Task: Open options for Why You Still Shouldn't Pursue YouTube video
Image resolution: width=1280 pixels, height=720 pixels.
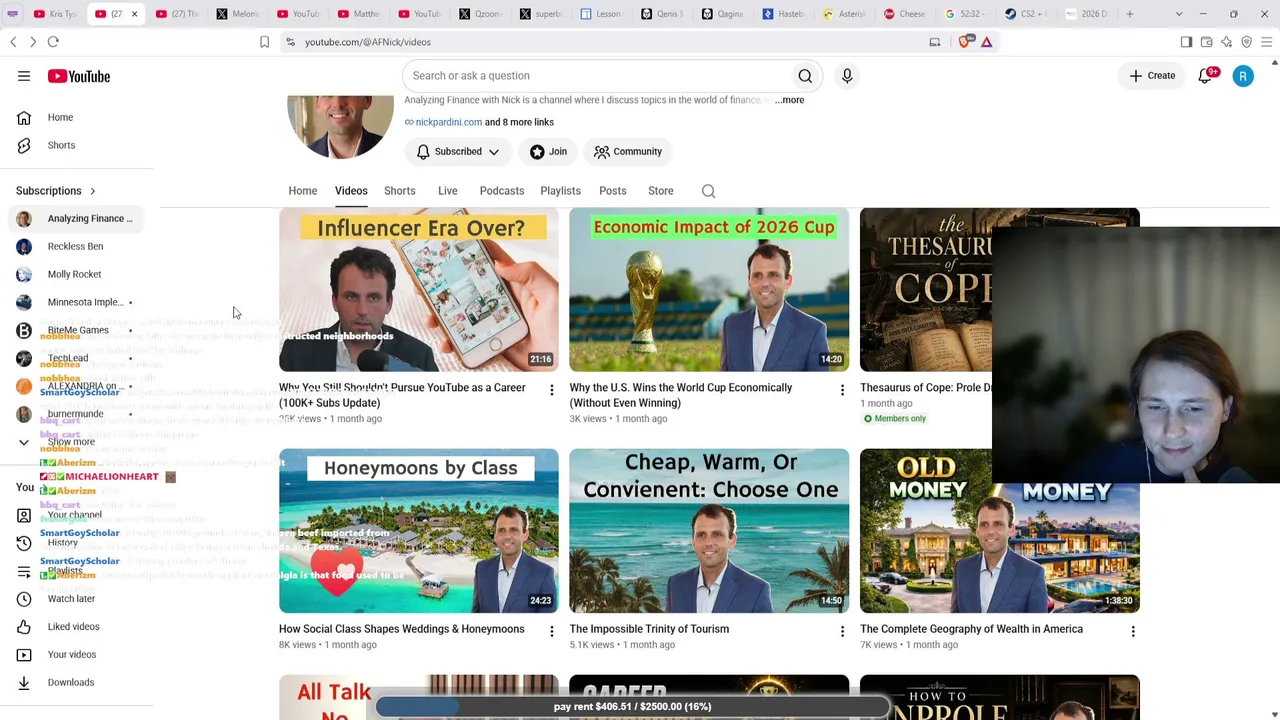Action: point(551,390)
